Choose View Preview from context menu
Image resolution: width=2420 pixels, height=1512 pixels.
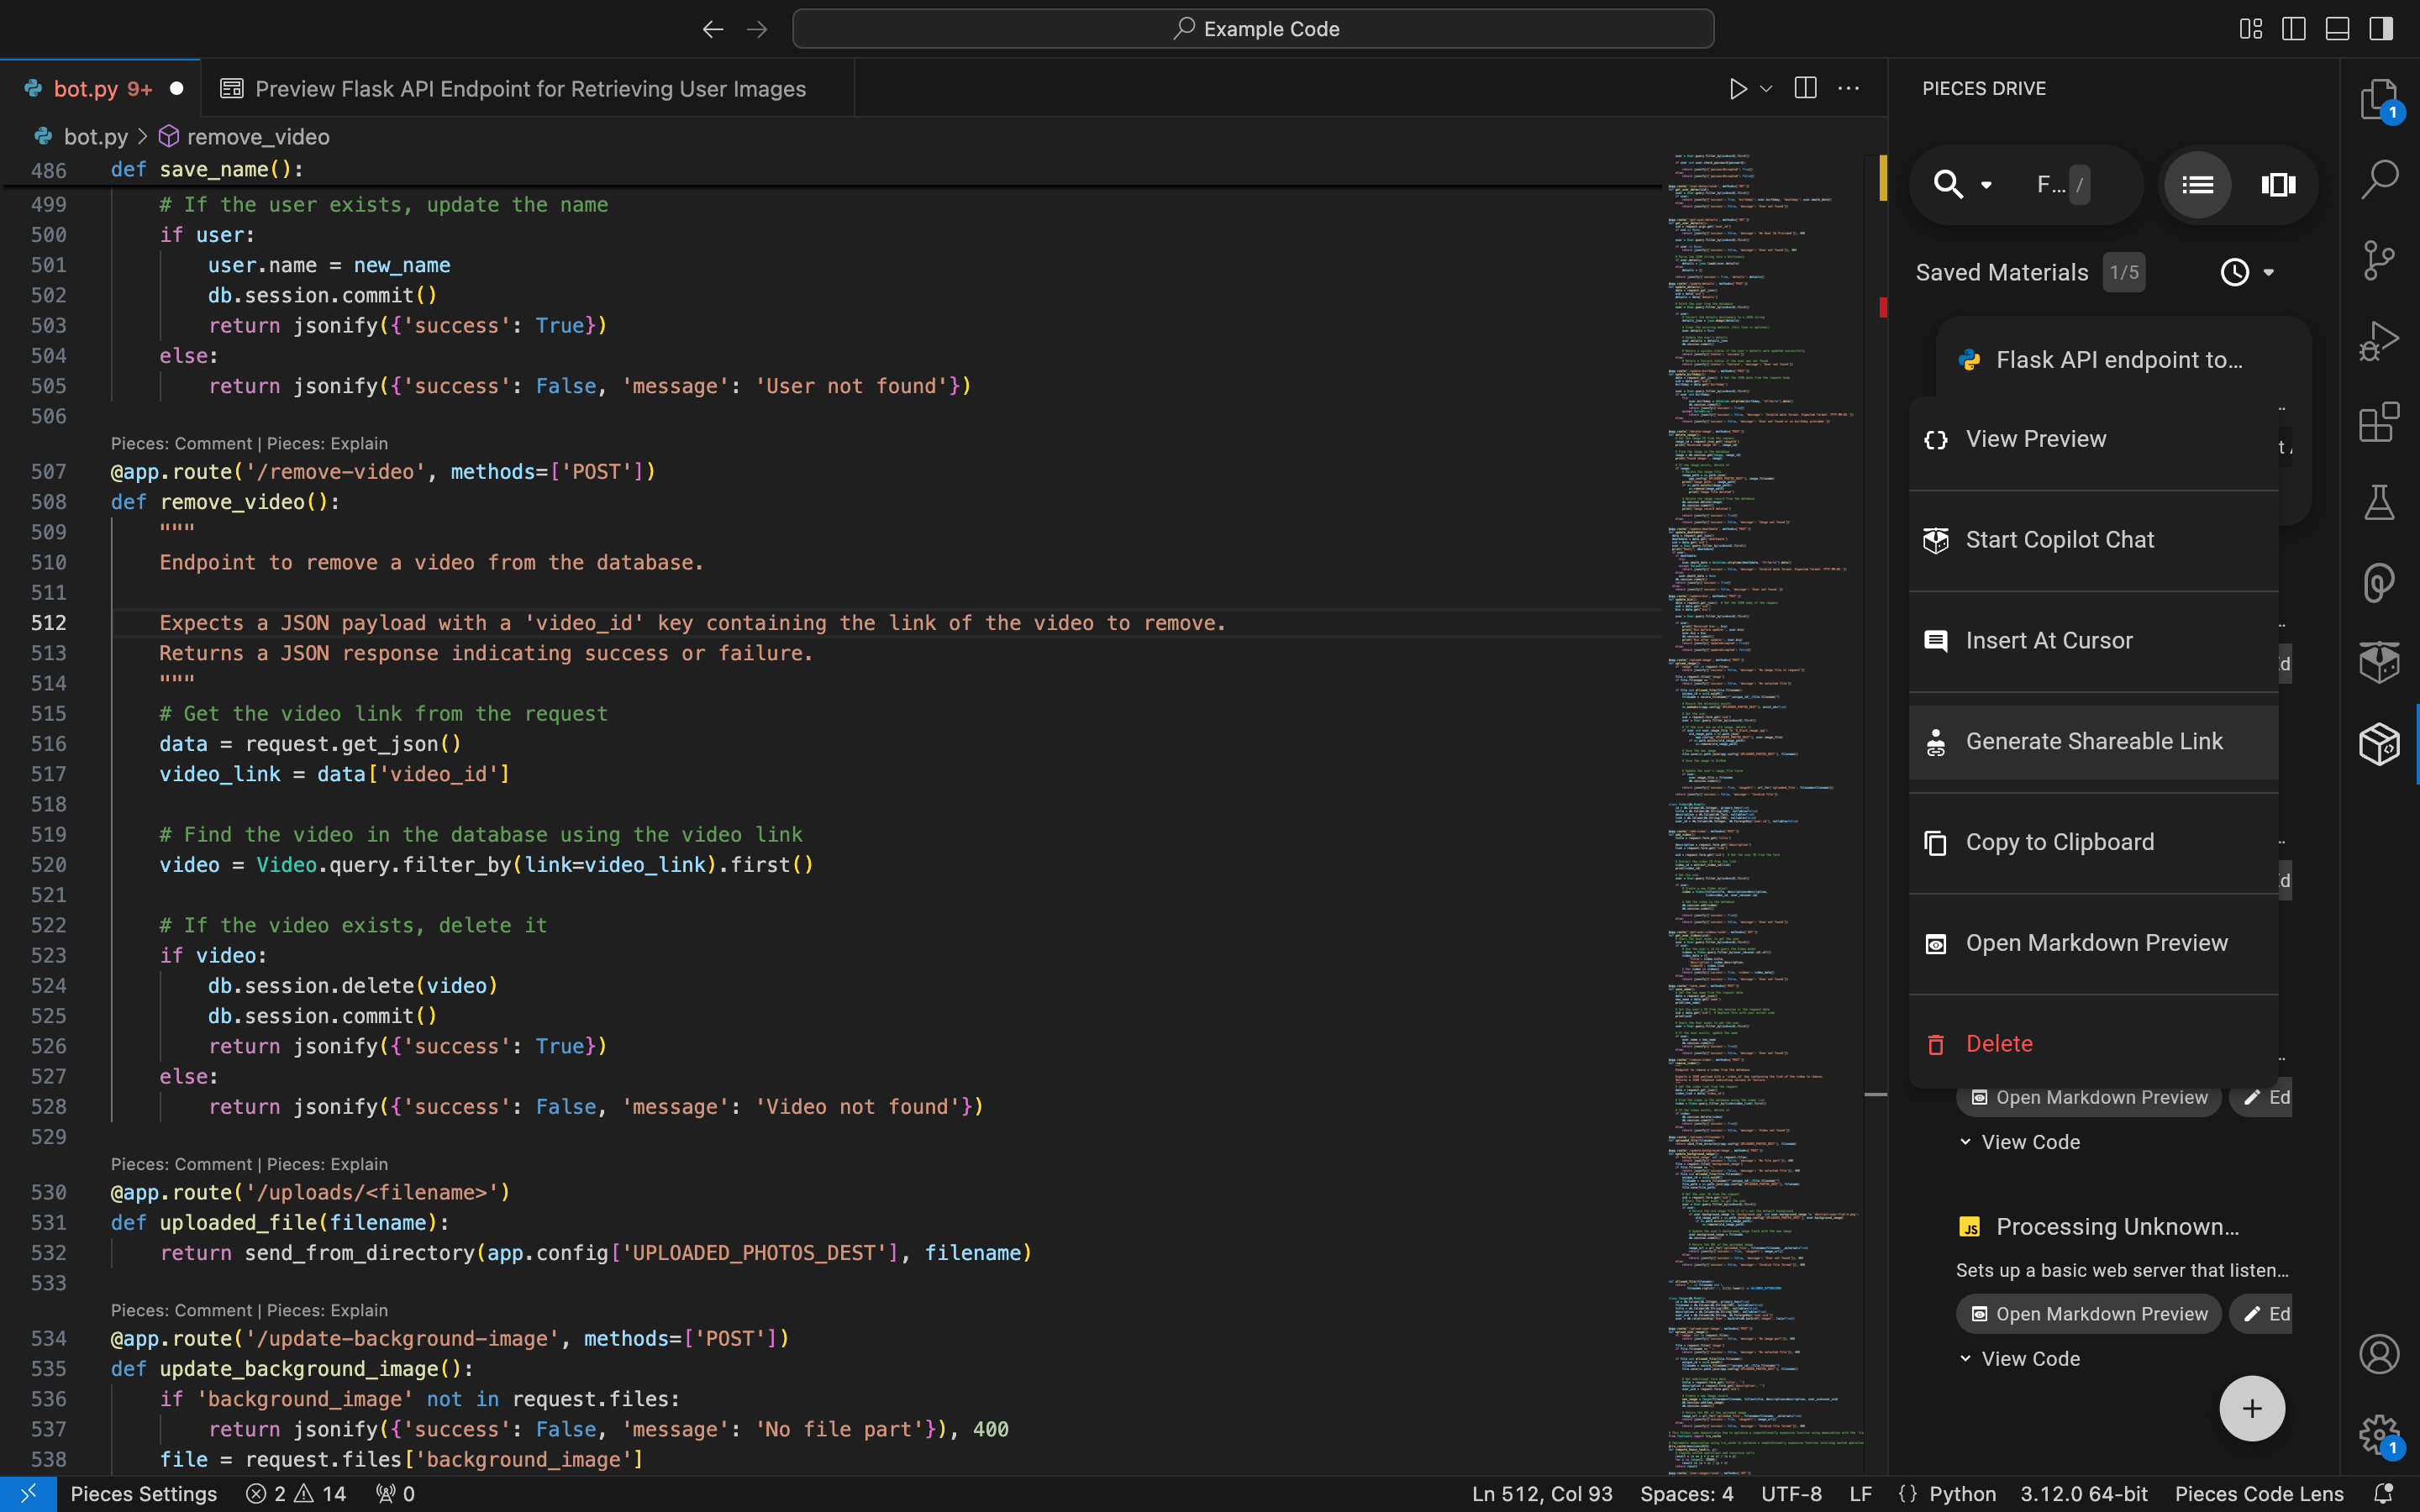(2093, 440)
